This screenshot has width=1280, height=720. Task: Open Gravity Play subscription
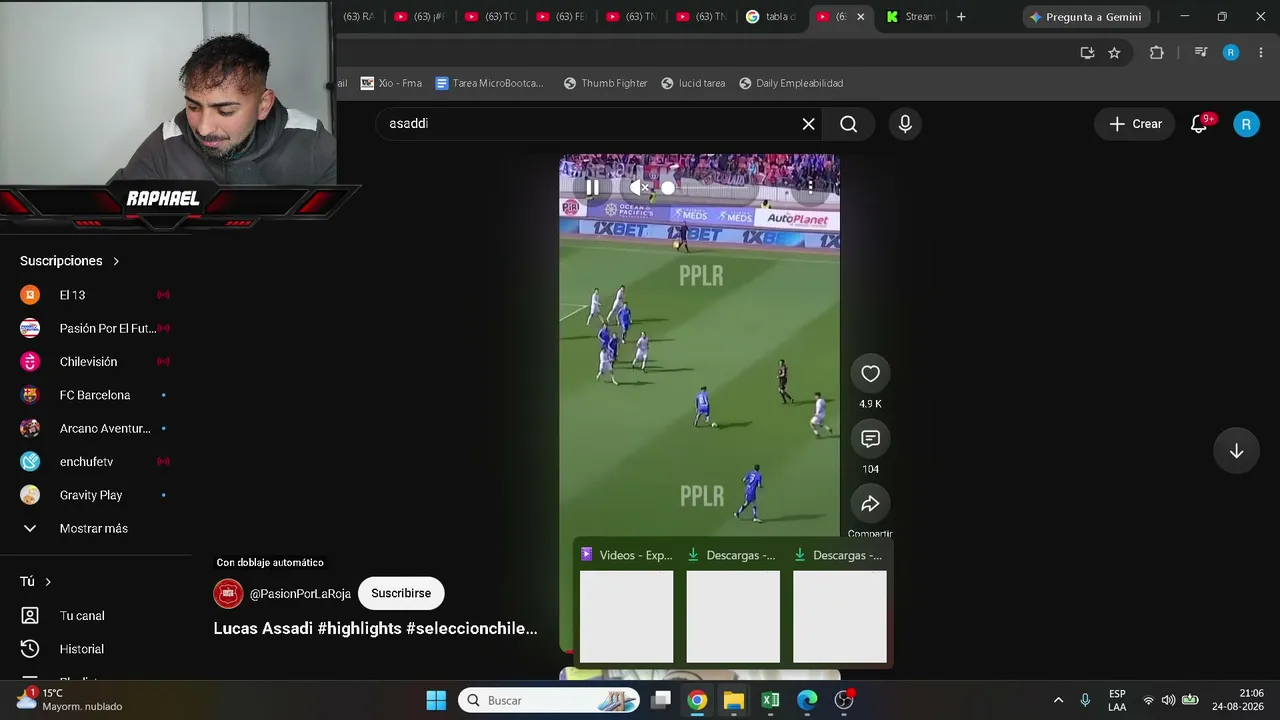point(95,495)
